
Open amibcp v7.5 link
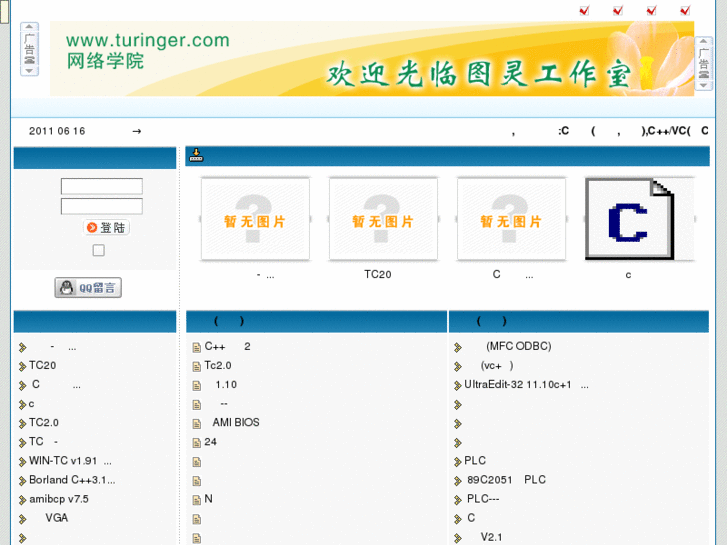click(58, 499)
